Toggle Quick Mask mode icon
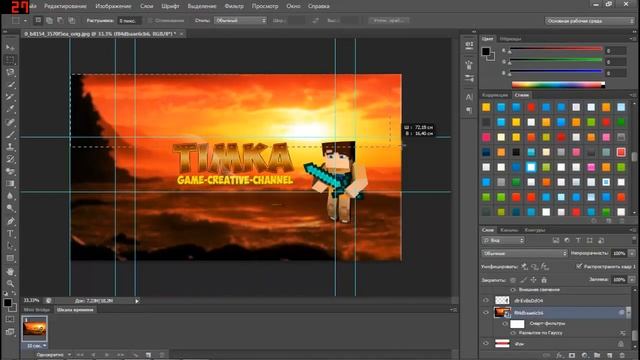Viewport: 640px width, 360px height. 10,319
